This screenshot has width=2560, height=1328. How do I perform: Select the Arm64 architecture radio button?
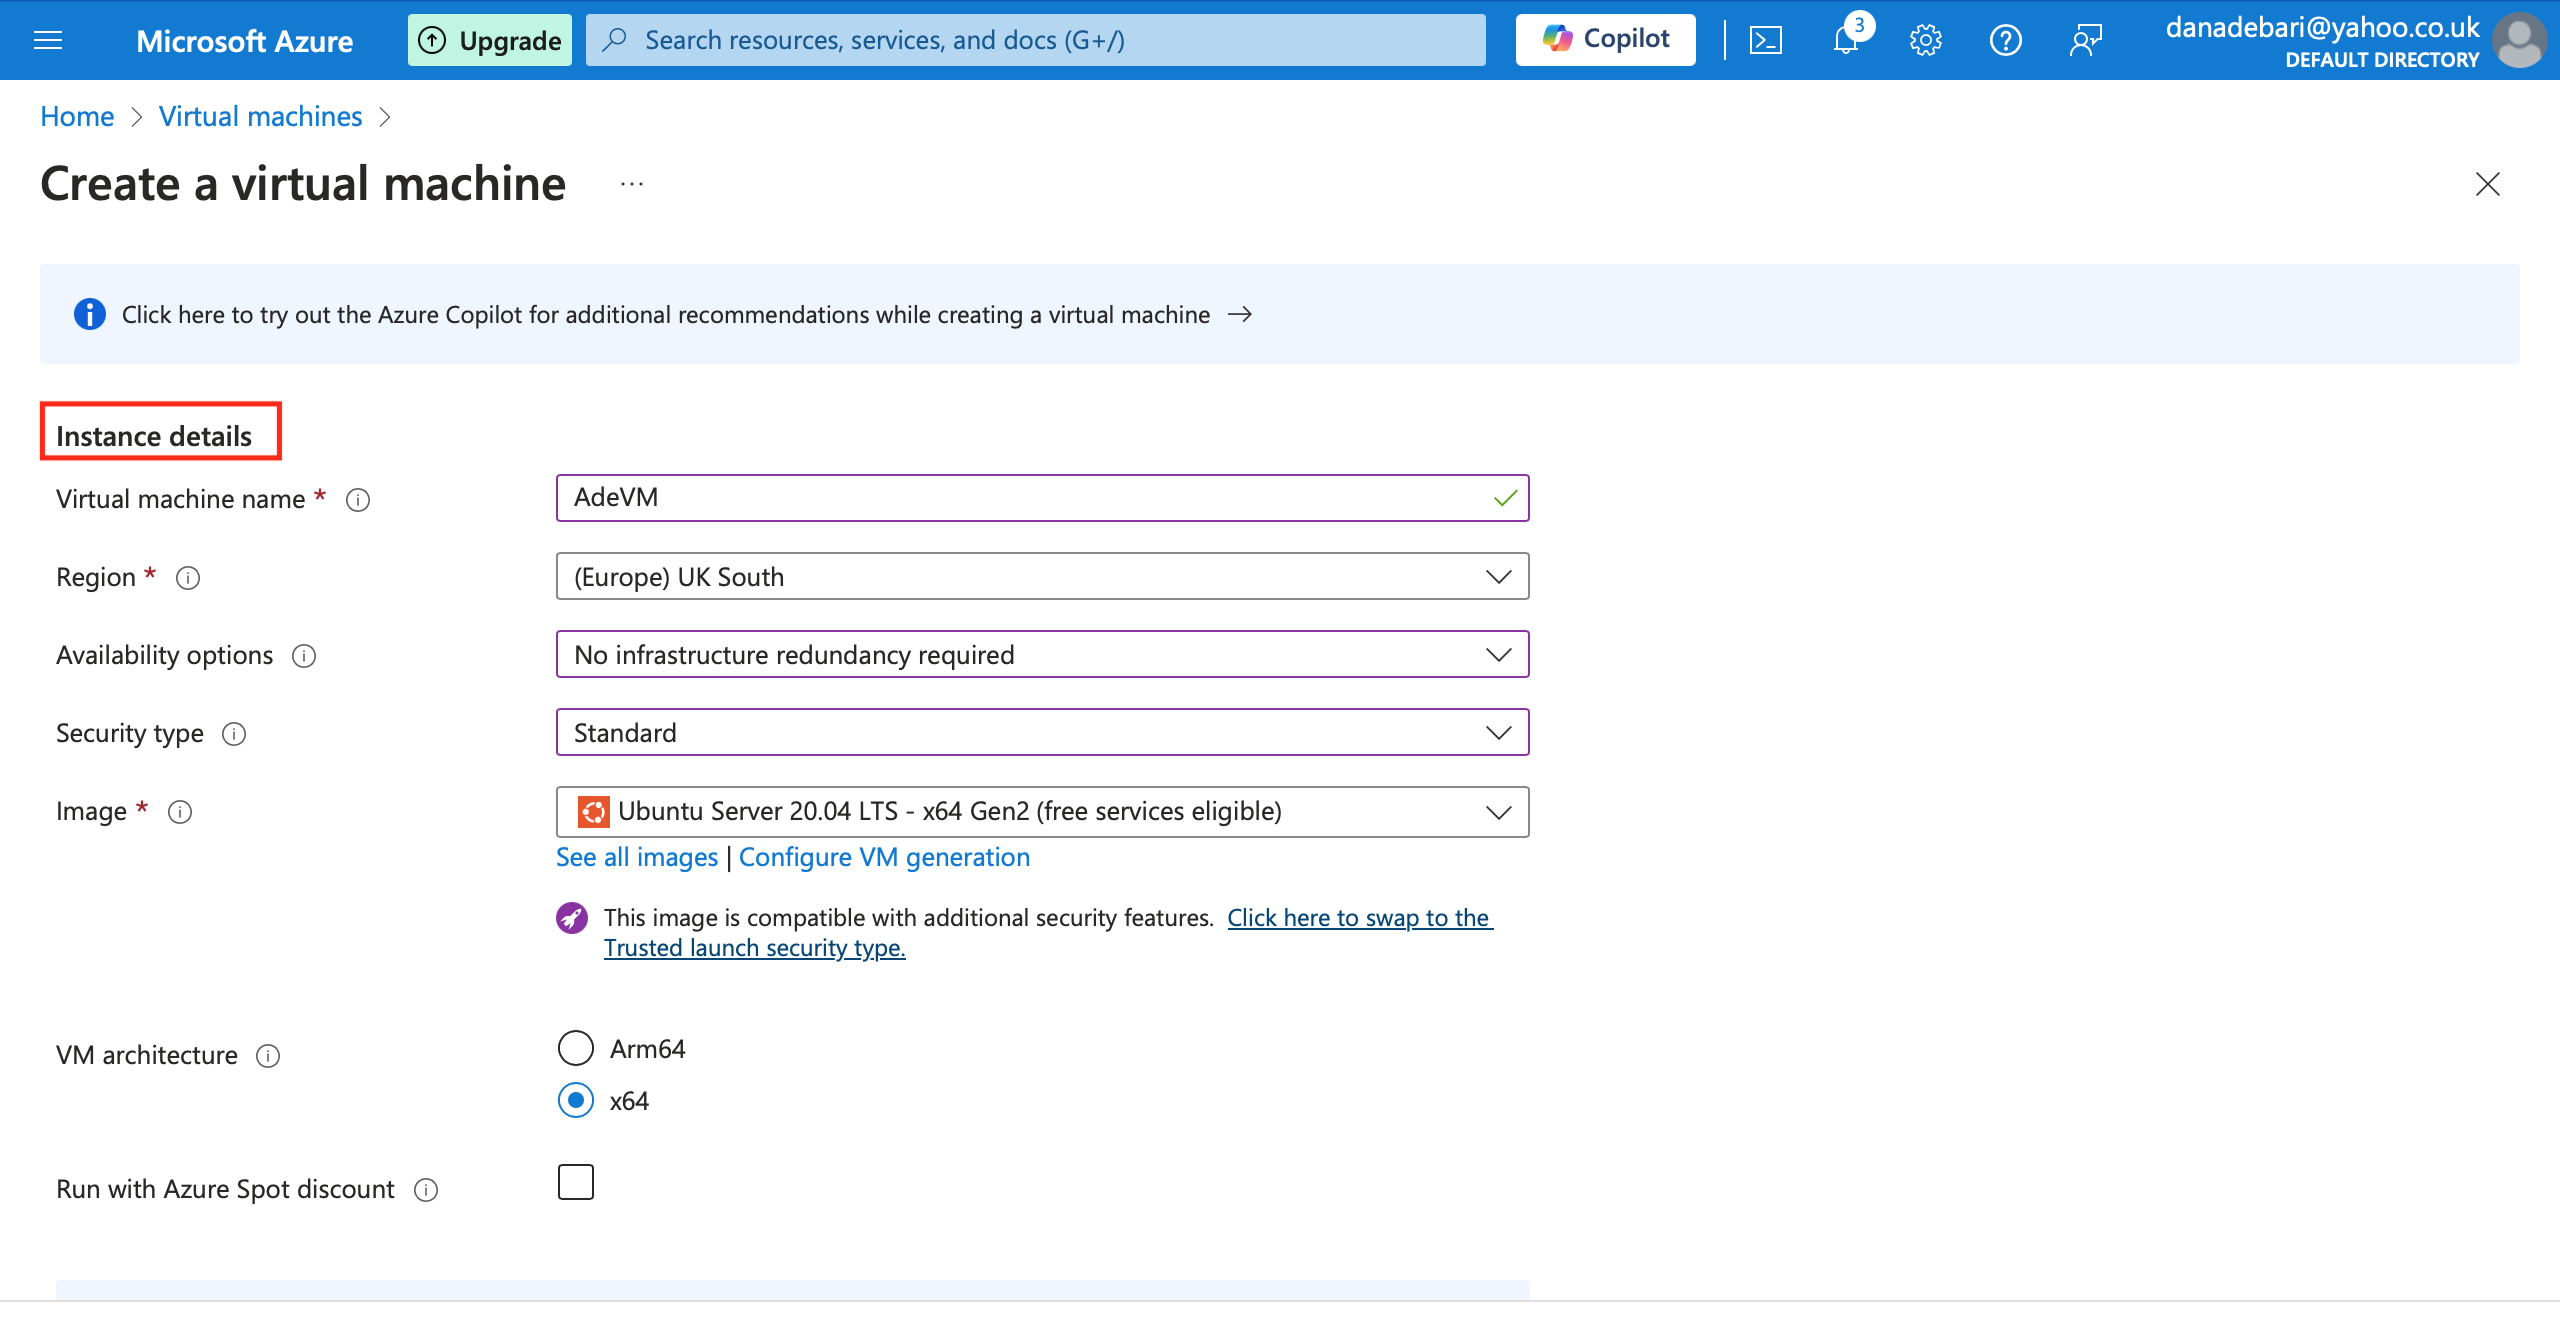pyautogui.click(x=576, y=1048)
